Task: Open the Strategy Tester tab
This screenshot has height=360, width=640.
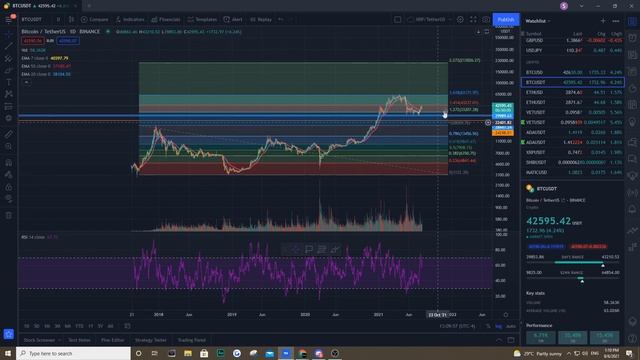Action: tap(151, 340)
